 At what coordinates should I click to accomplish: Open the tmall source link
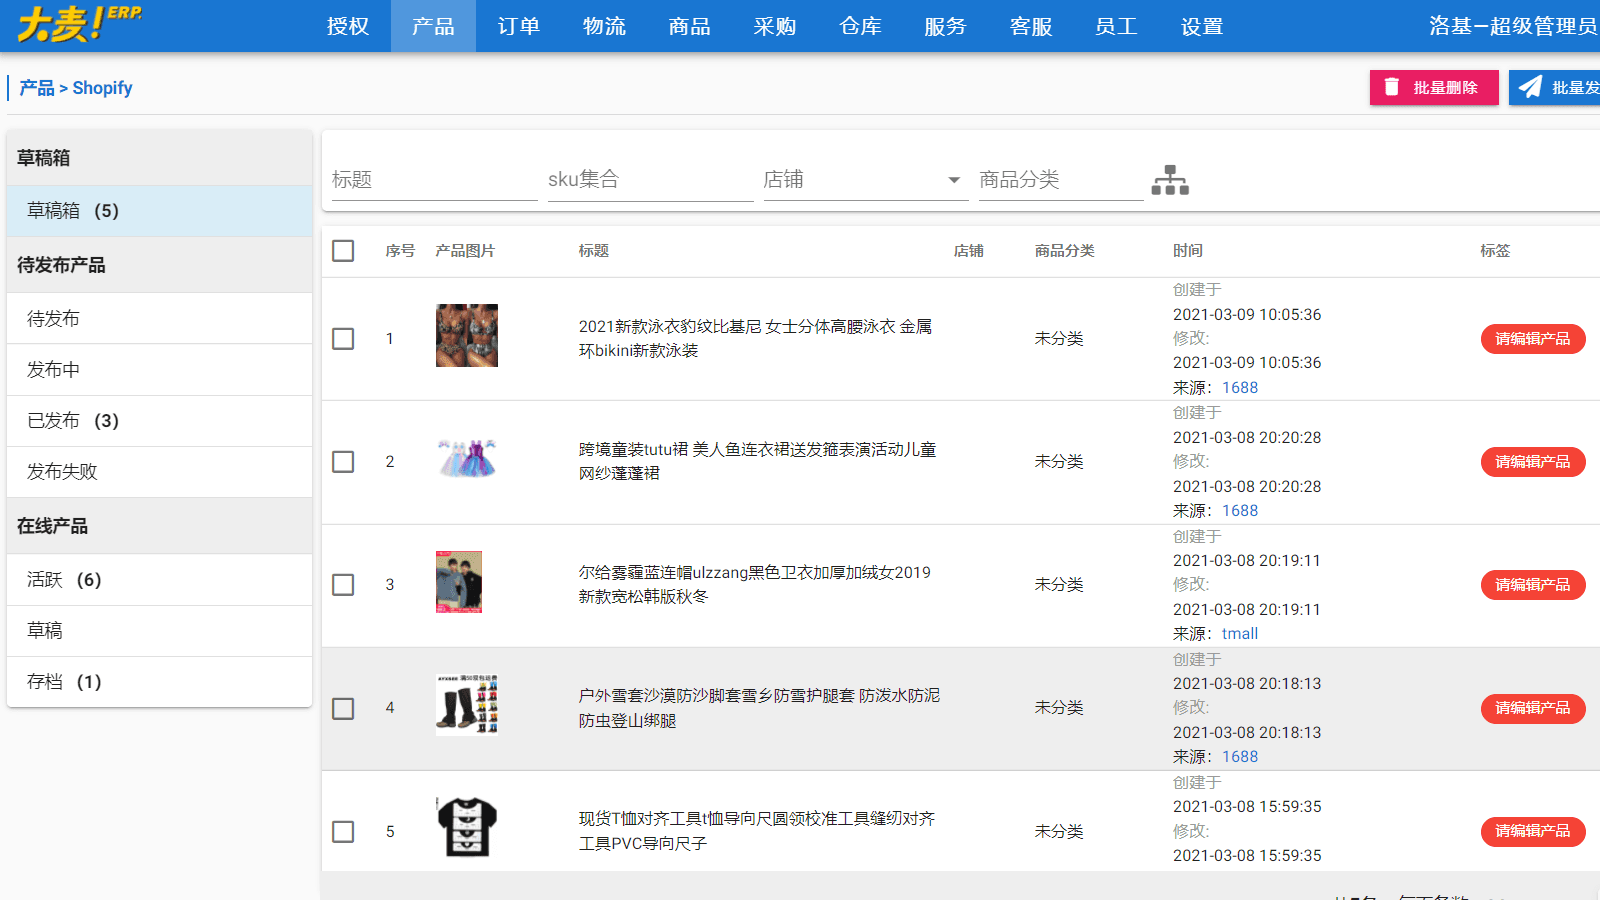click(x=1240, y=633)
